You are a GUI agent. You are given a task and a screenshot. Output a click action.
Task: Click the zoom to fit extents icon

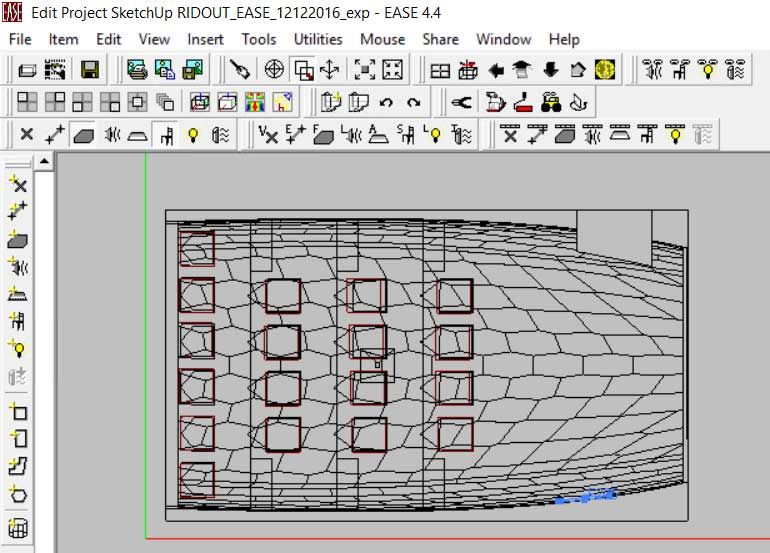(365, 70)
